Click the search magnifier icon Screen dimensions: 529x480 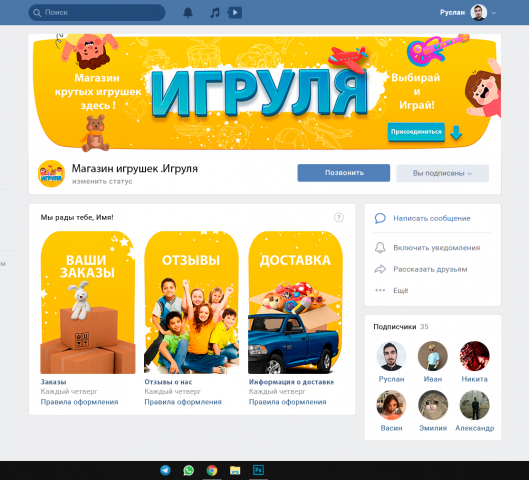click(37, 13)
